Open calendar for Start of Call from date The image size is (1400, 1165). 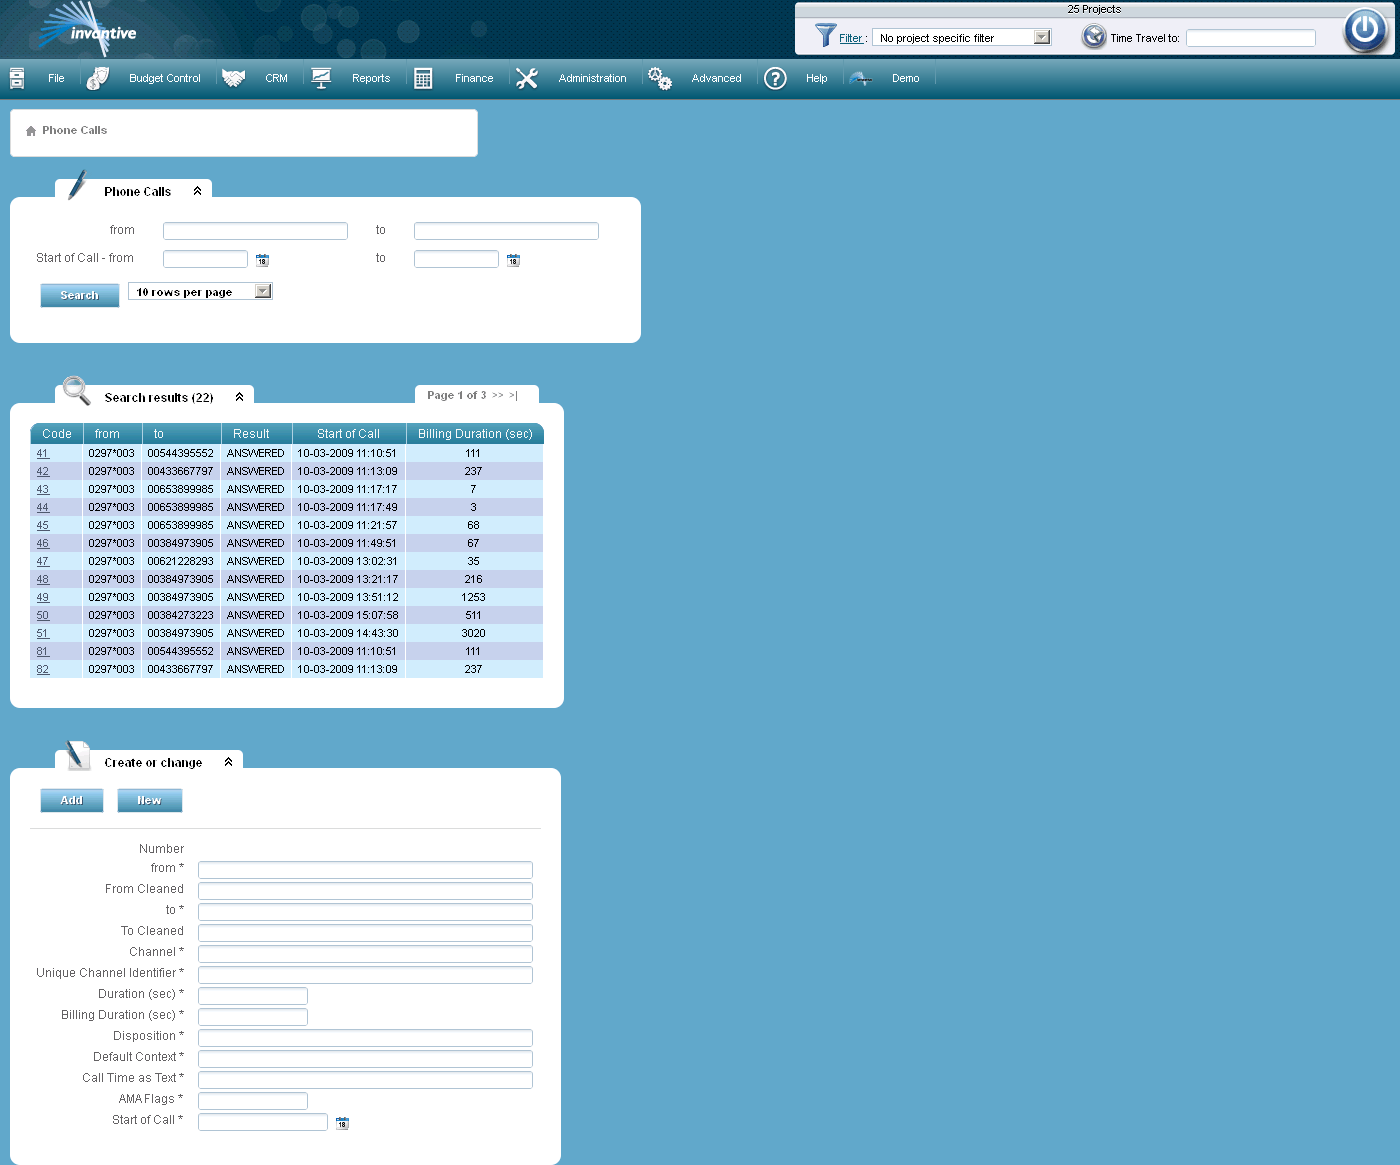(262, 260)
